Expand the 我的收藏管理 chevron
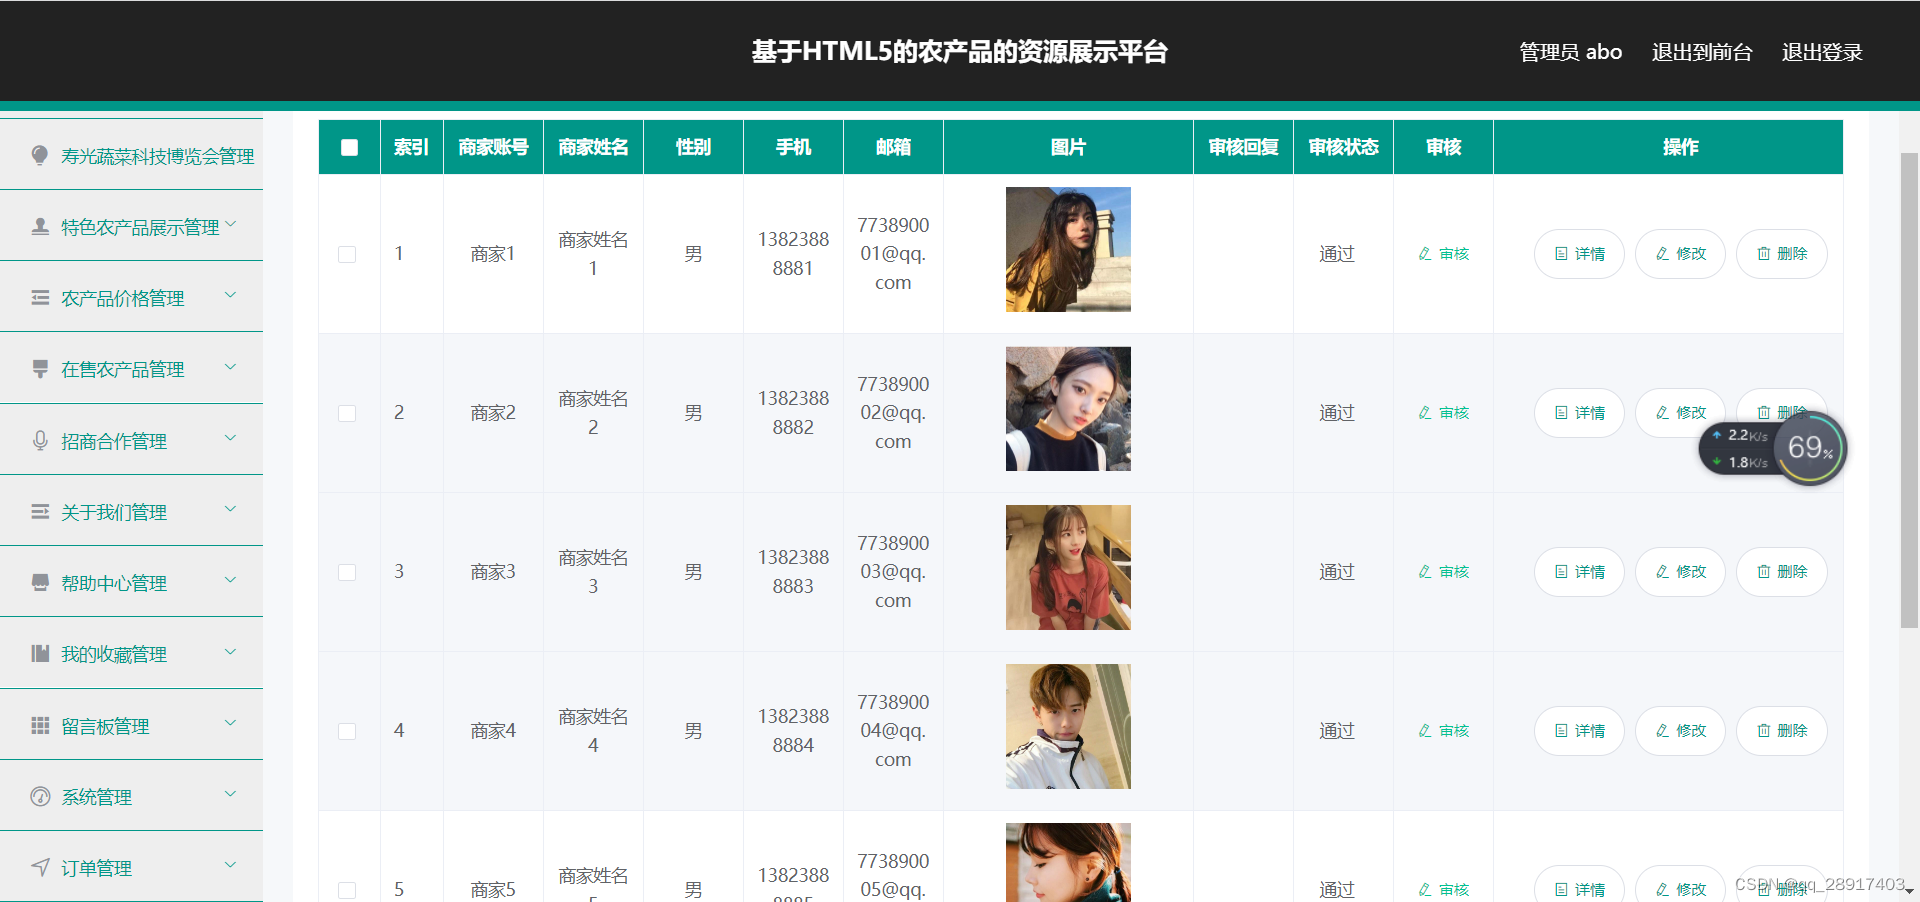 tap(231, 652)
